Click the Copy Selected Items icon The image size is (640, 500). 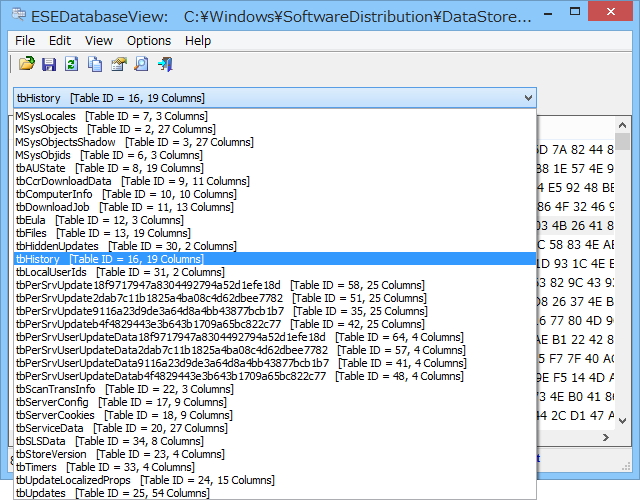(95, 64)
